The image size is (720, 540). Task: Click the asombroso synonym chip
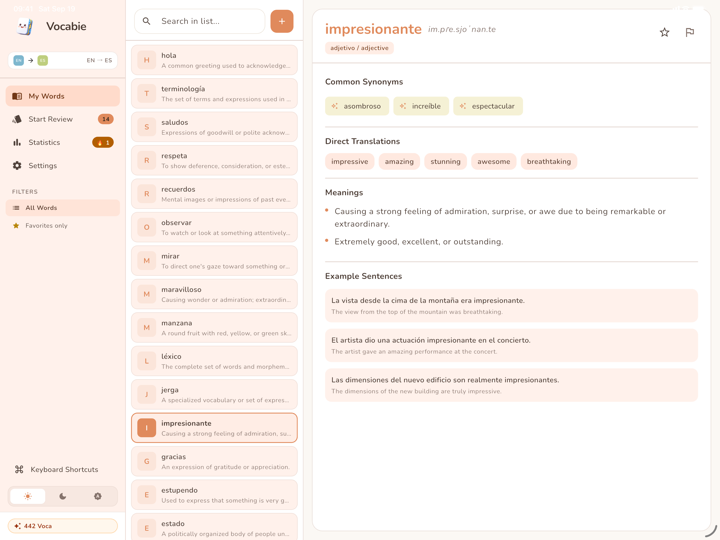tap(357, 106)
